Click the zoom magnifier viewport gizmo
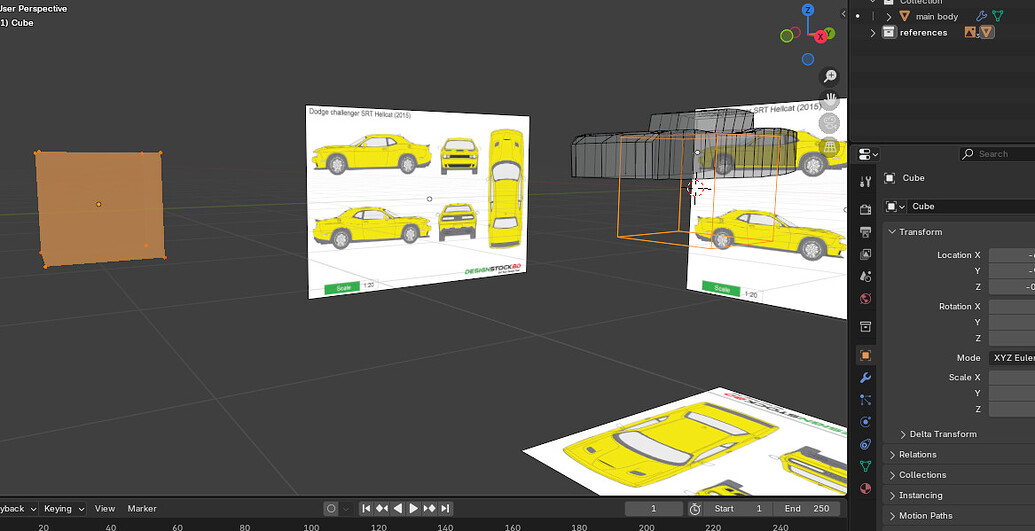This screenshot has height=531, width=1035. point(830,77)
